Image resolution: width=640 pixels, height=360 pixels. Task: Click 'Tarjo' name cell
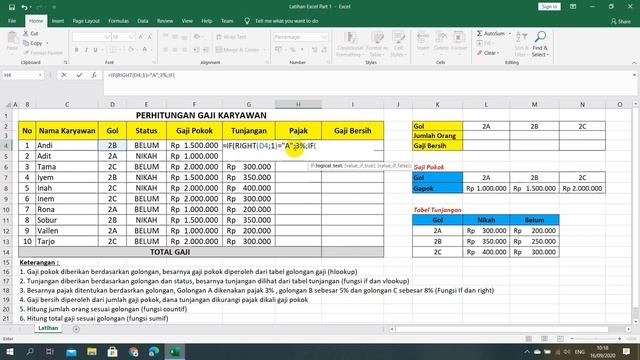click(x=67, y=241)
